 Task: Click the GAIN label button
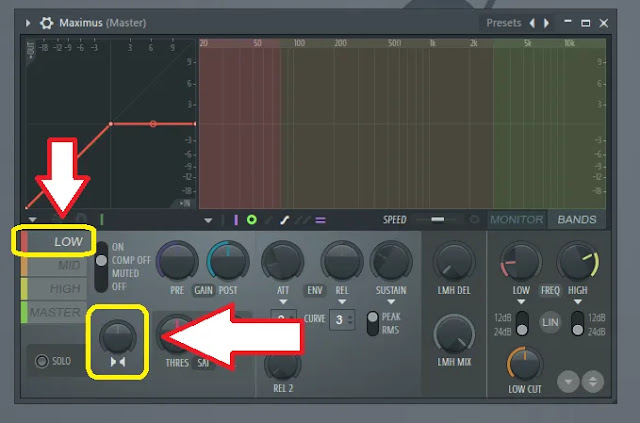[x=203, y=290]
